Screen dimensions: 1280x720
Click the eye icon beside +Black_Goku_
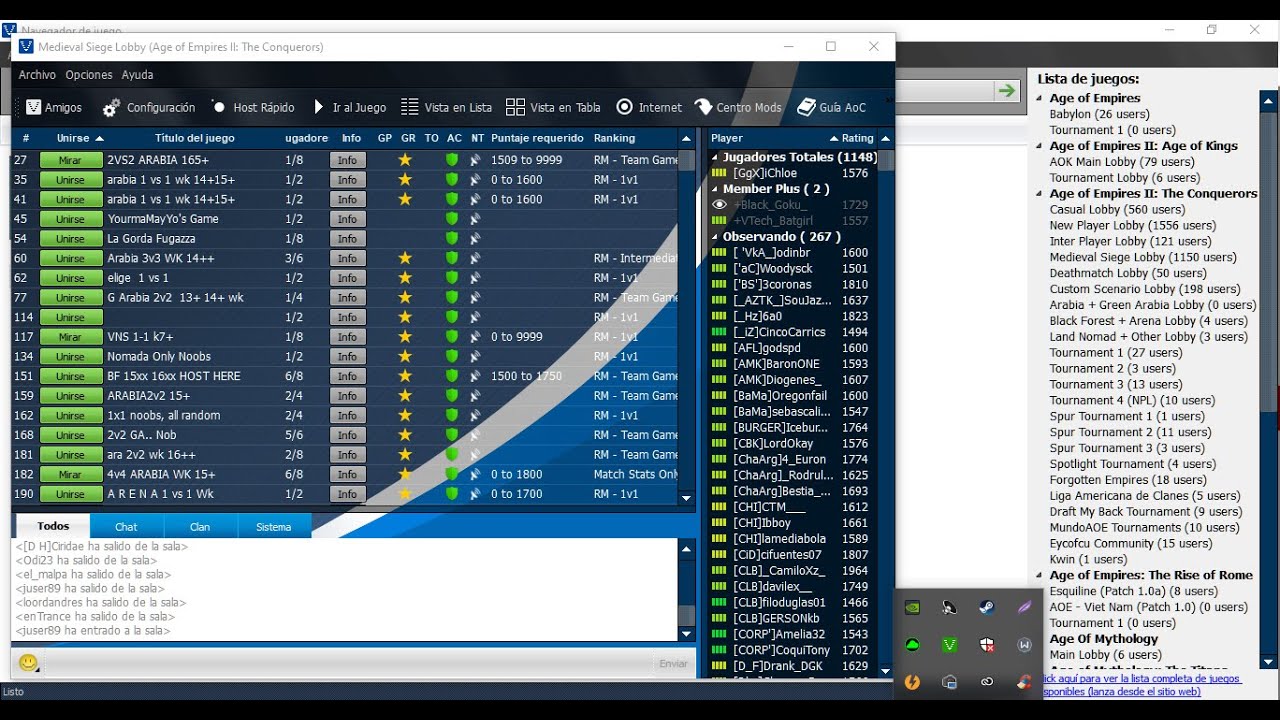tap(718, 205)
